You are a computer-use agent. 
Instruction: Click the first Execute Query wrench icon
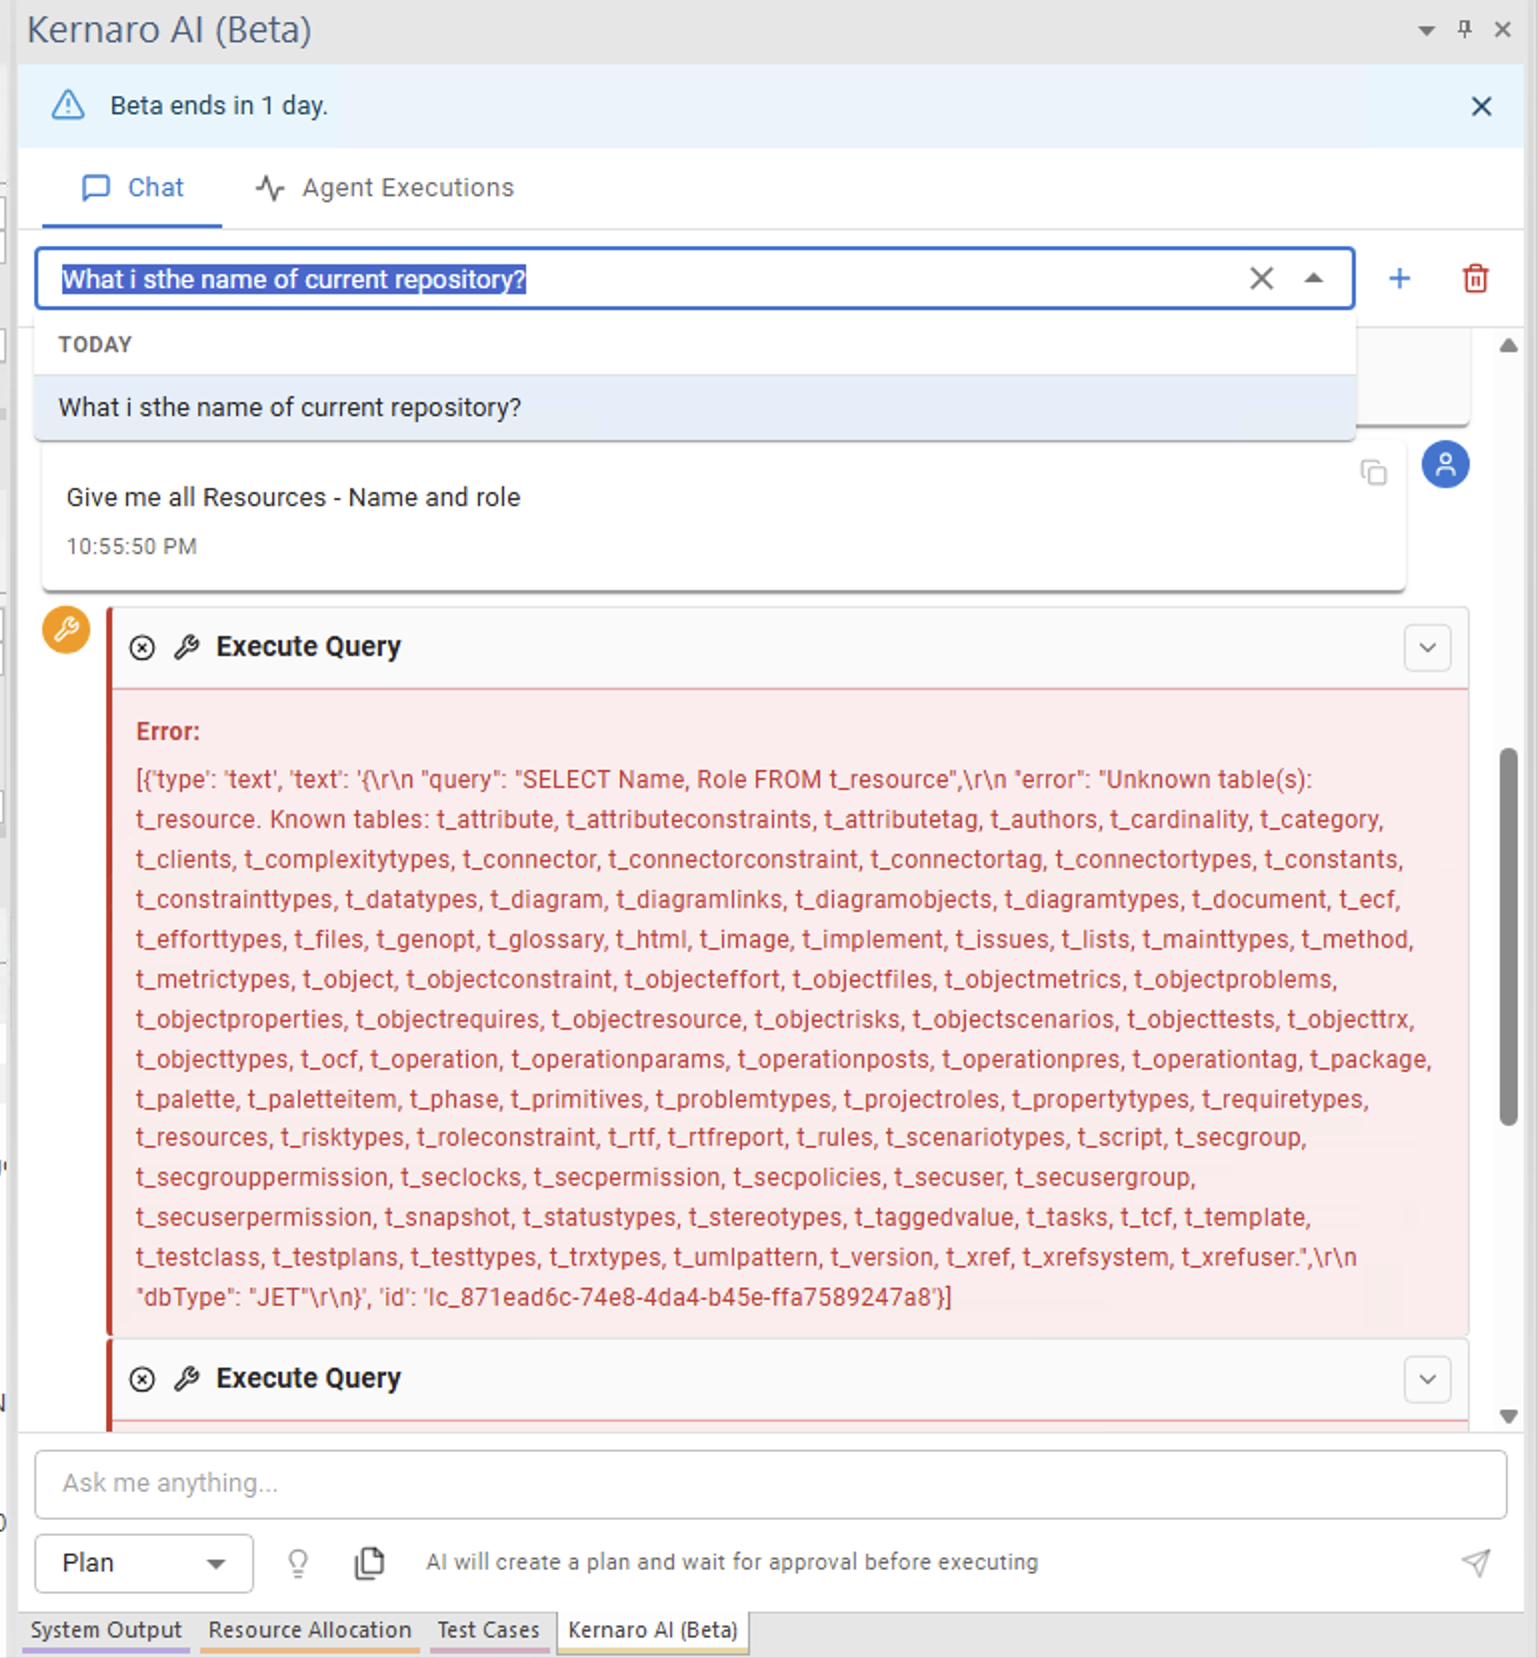point(186,647)
